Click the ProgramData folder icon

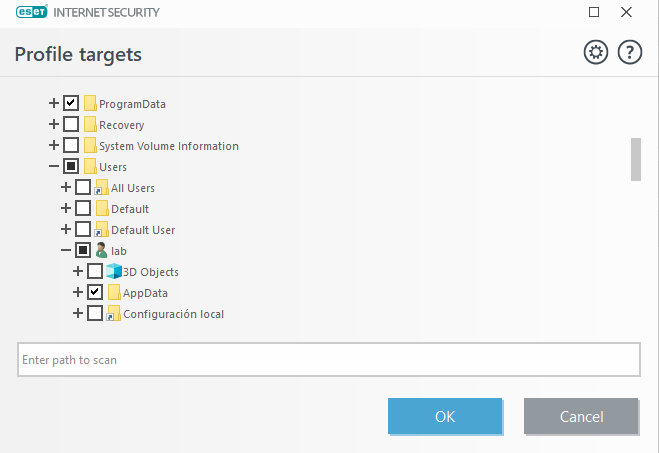[x=90, y=103]
